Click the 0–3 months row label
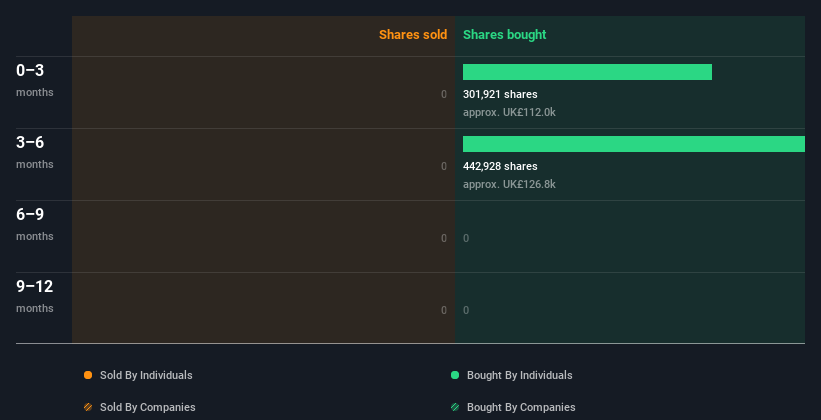 (x=35, y=80)
